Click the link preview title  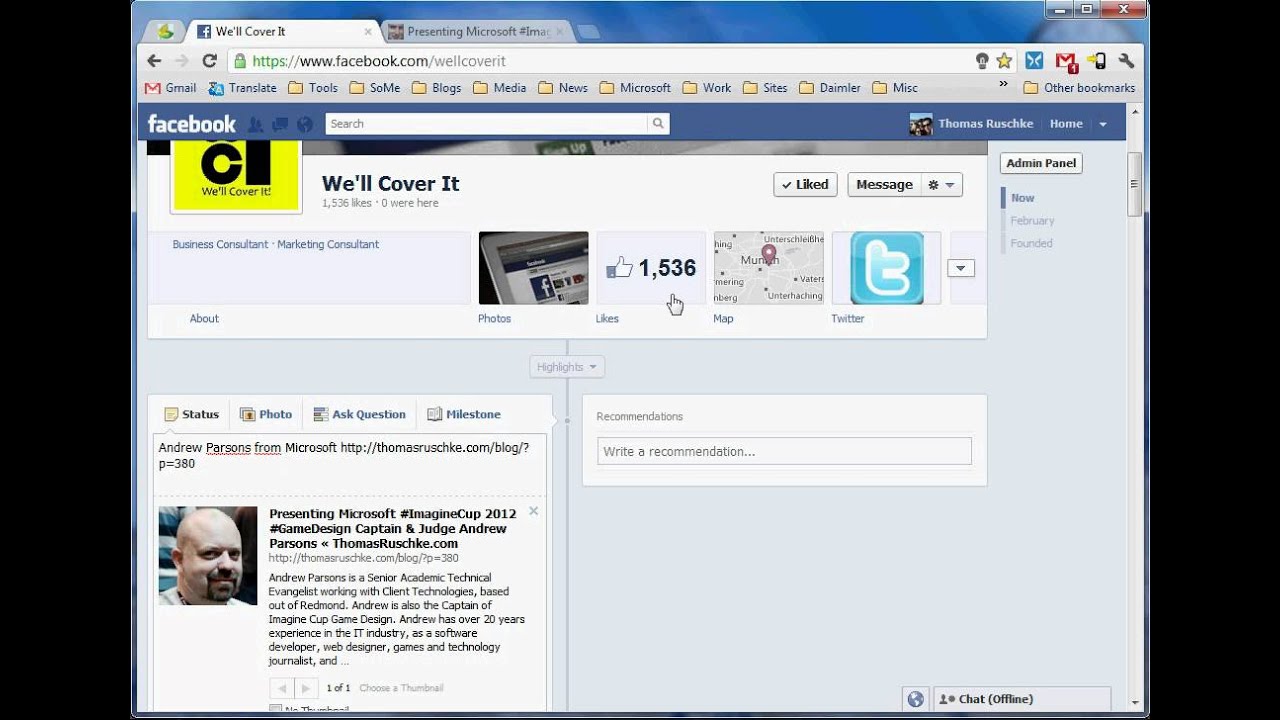393,528
